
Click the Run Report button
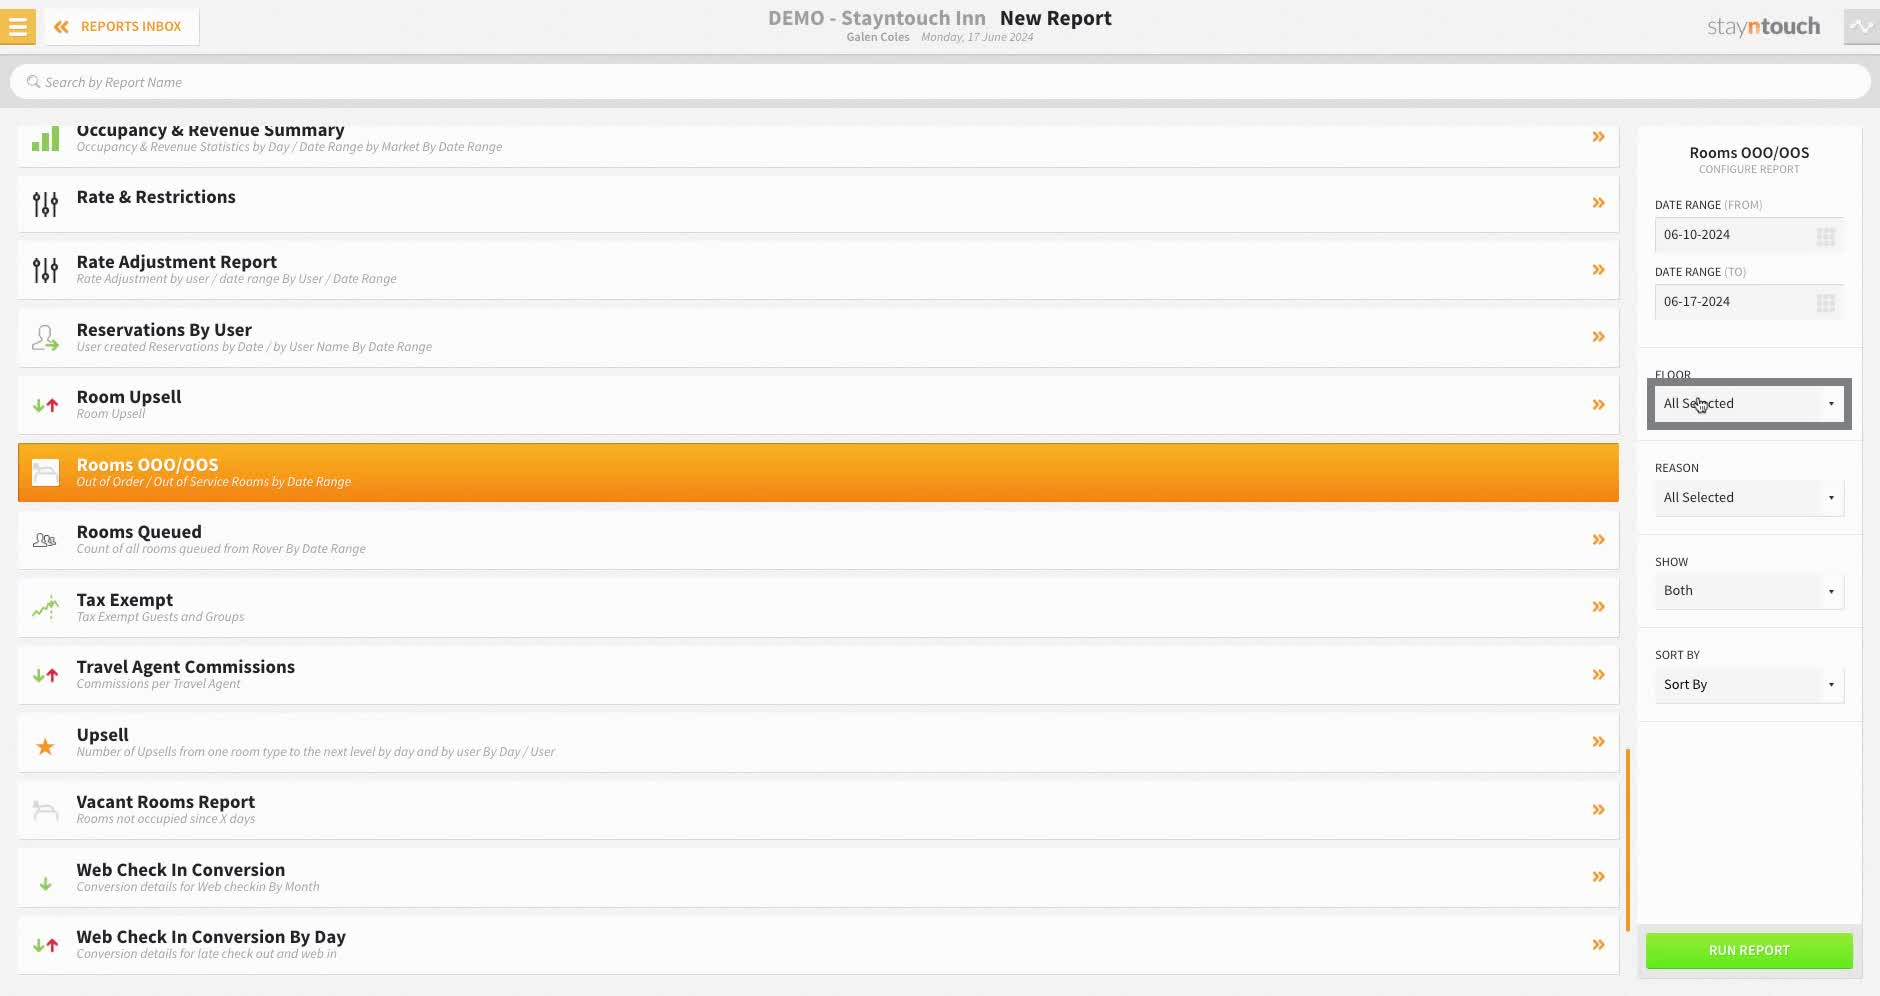1749,950
